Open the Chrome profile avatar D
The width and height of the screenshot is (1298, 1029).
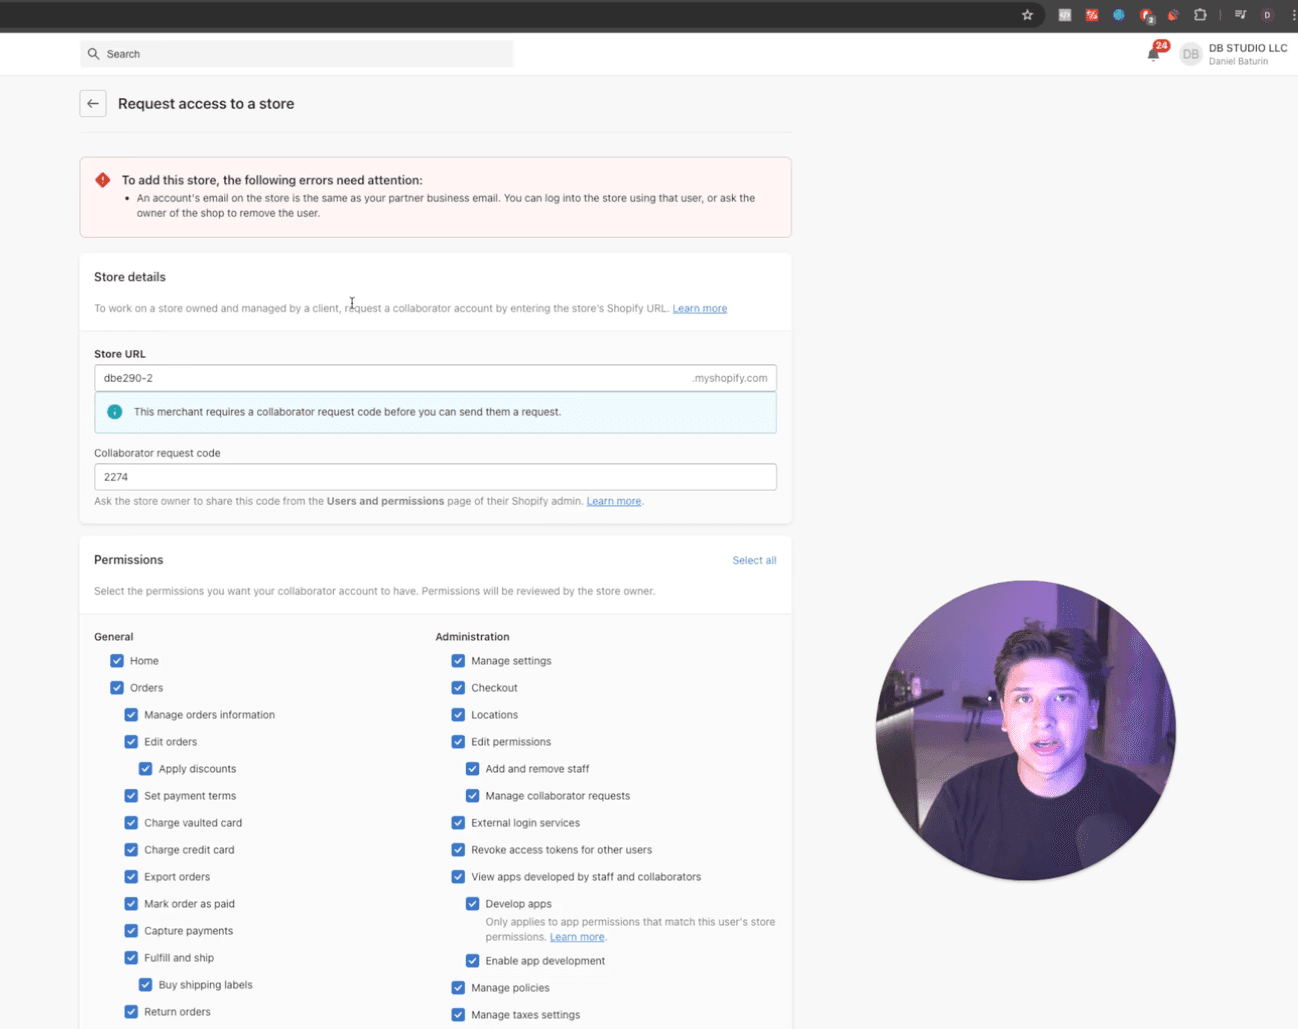(x=1267, y=15)
